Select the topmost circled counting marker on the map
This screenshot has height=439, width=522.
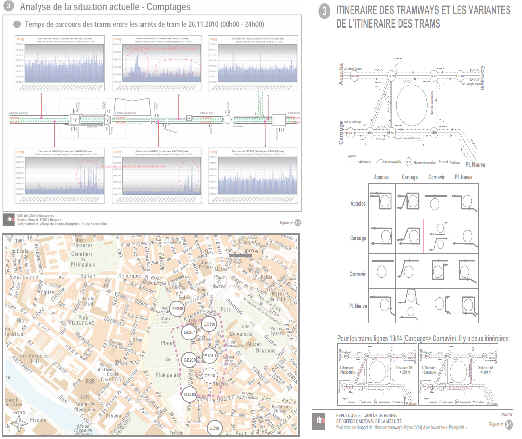177,309
